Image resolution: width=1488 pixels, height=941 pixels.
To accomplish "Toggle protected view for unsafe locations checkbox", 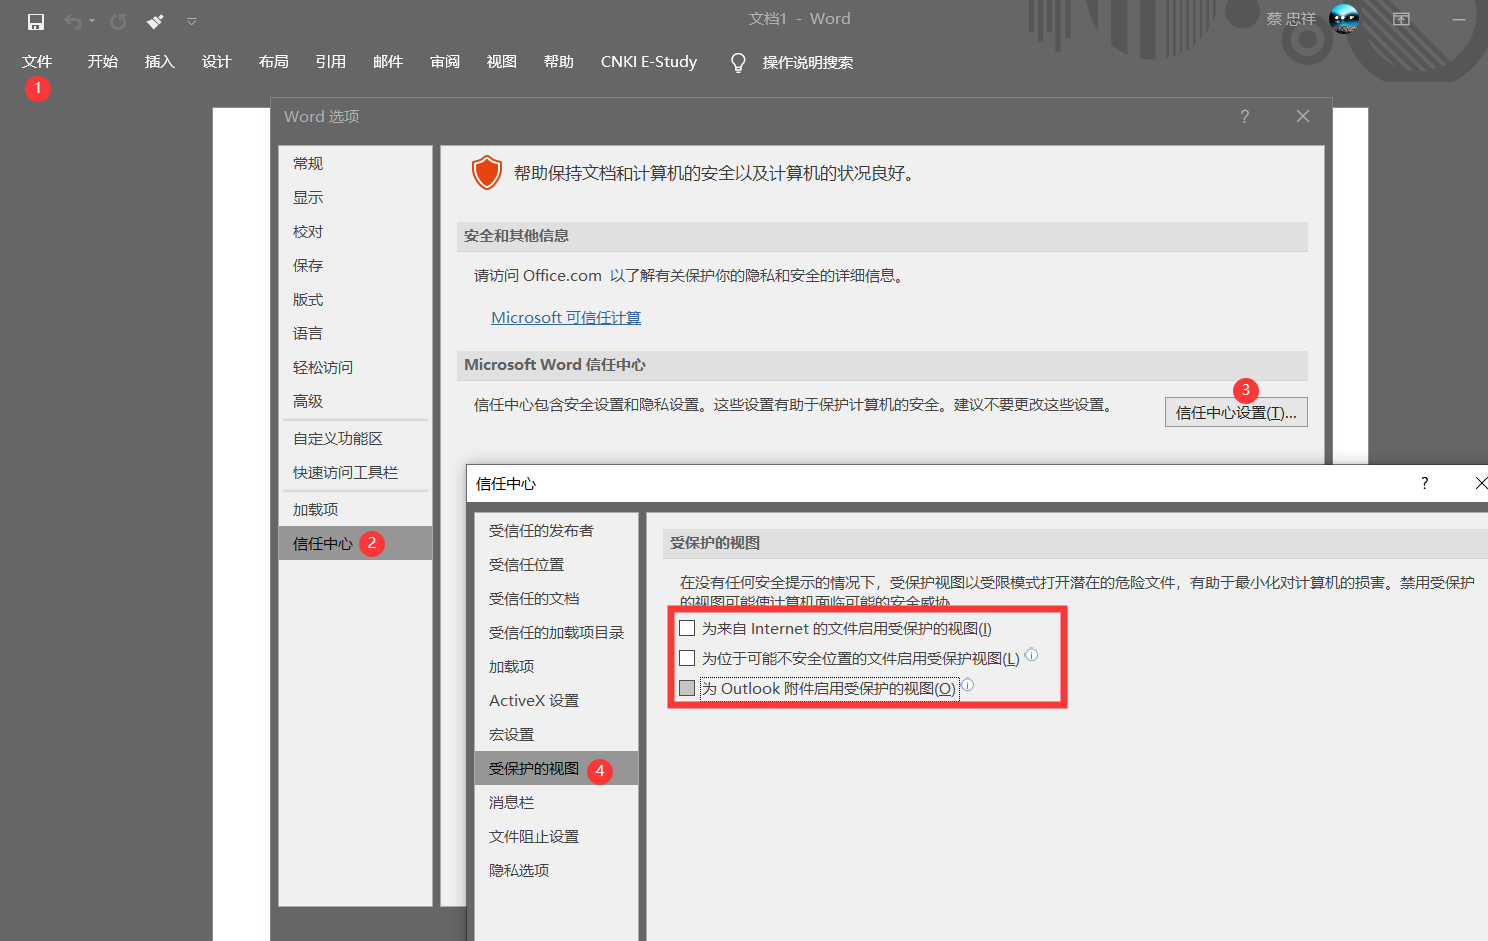I will (x=687, y=659).
